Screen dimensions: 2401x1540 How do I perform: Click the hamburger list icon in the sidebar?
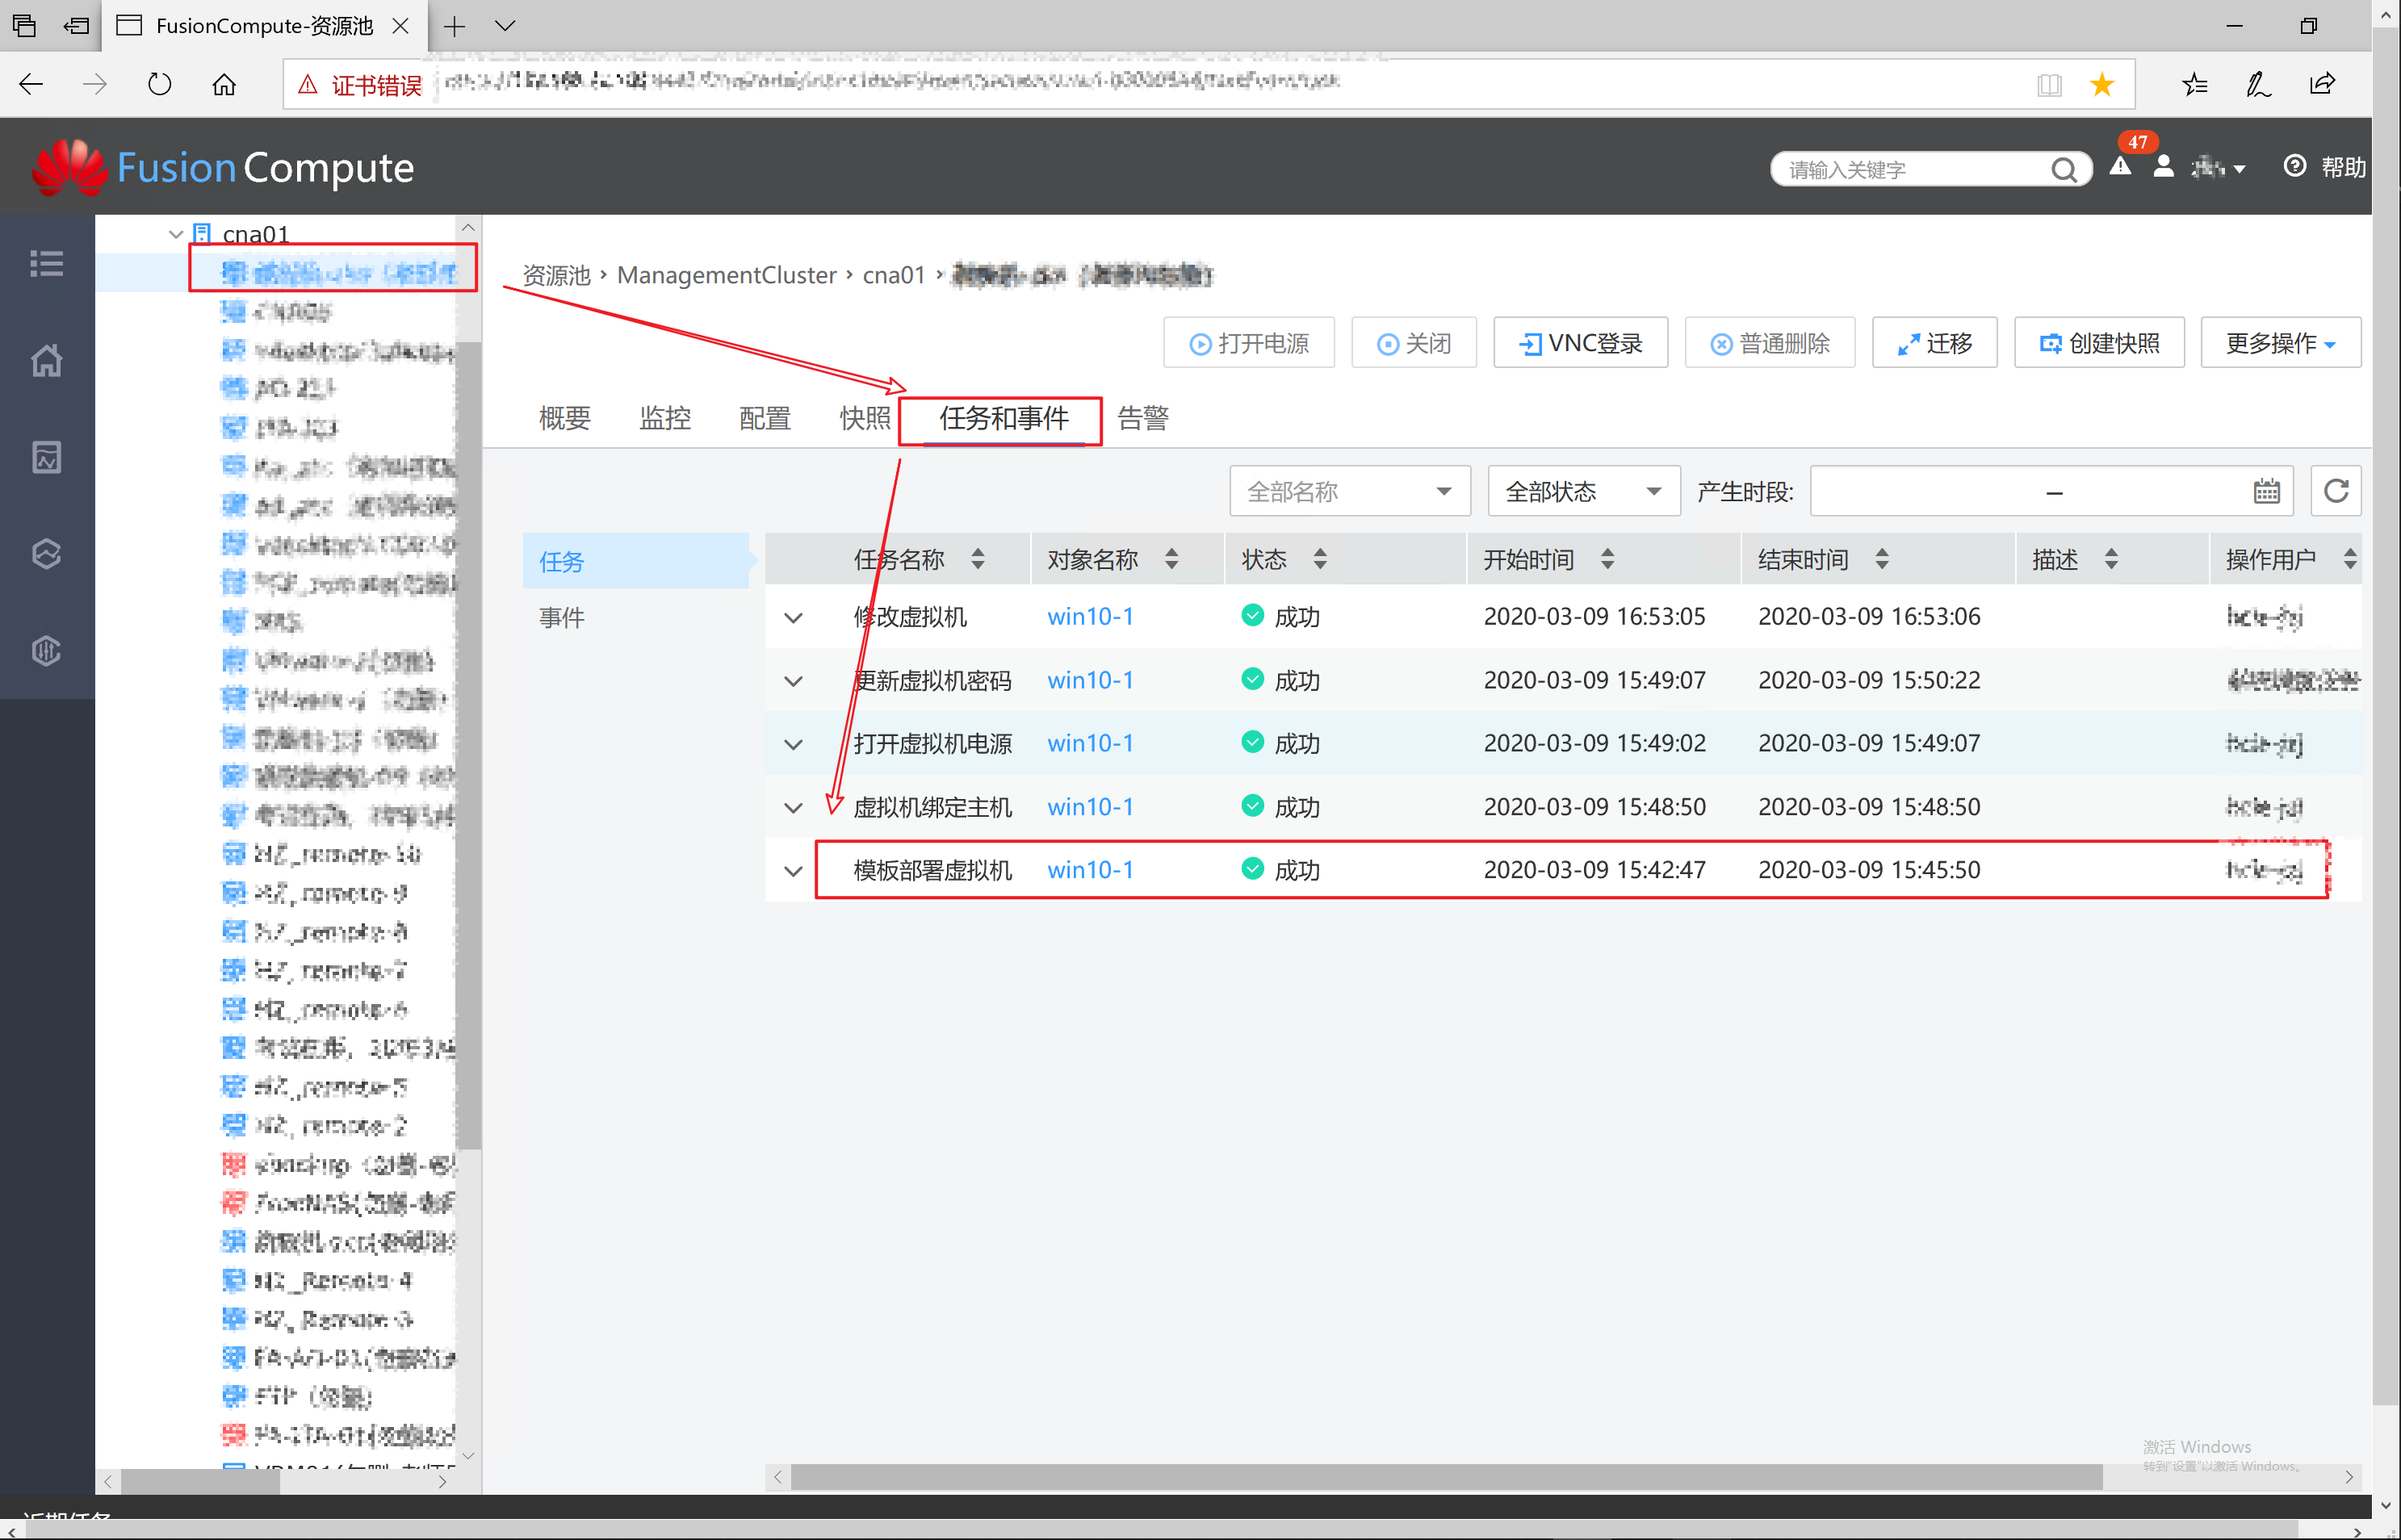[46, 264]
